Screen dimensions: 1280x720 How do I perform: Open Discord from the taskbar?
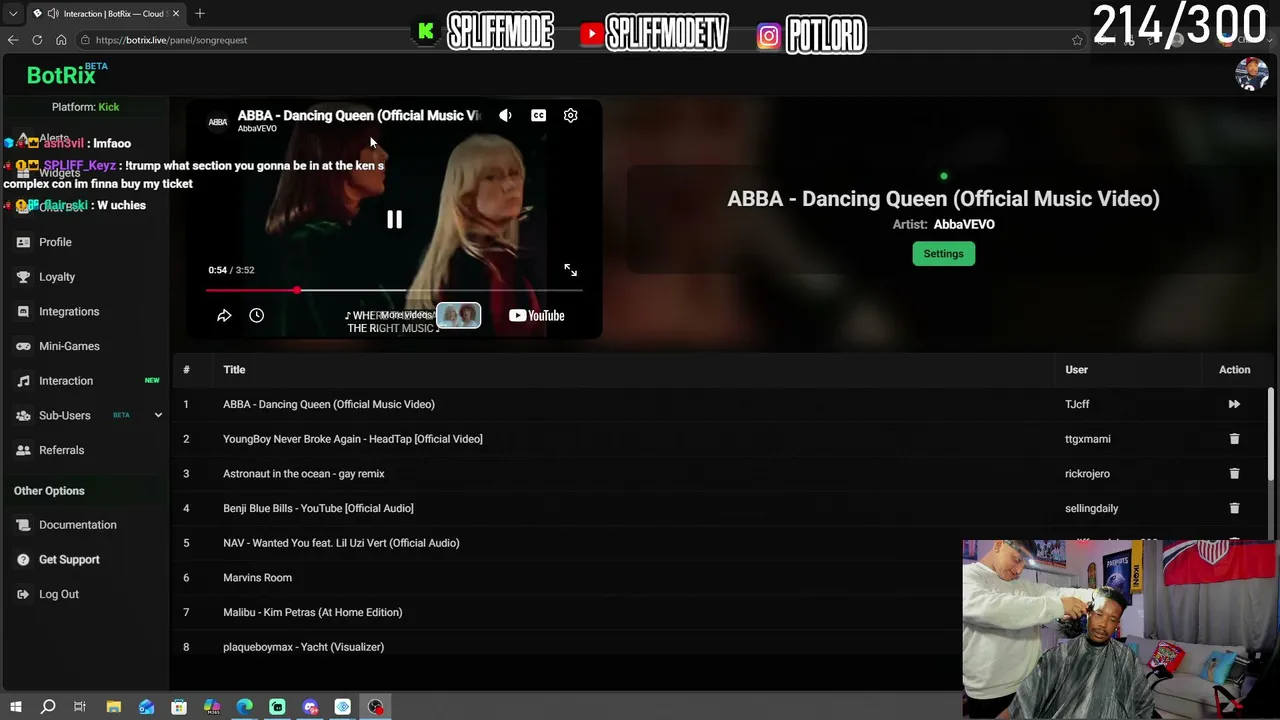coord(310,707)
